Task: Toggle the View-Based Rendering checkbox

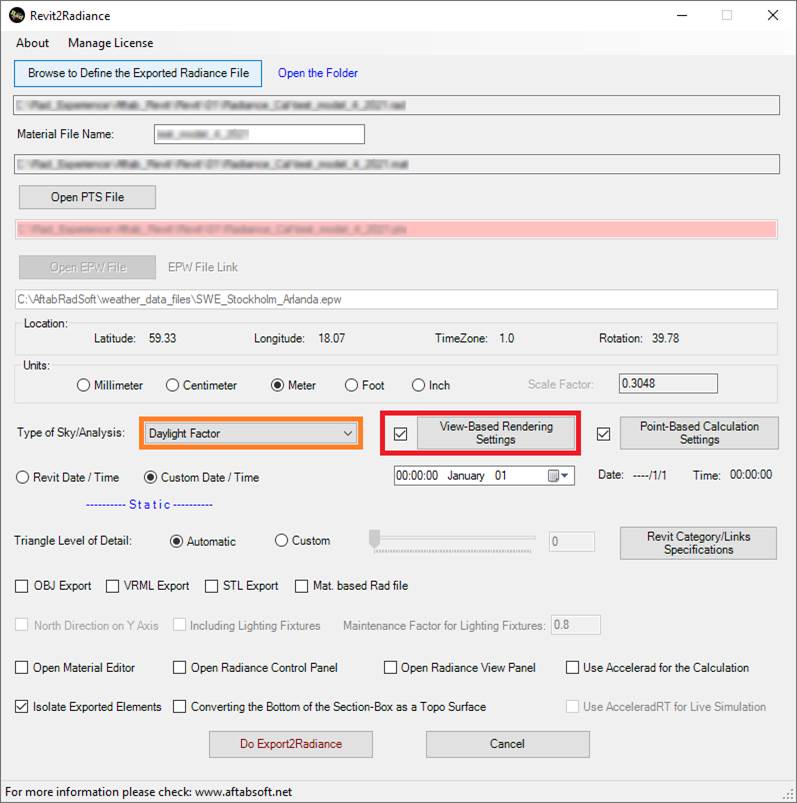Action: pyautogui.click(x=401, y=434)
